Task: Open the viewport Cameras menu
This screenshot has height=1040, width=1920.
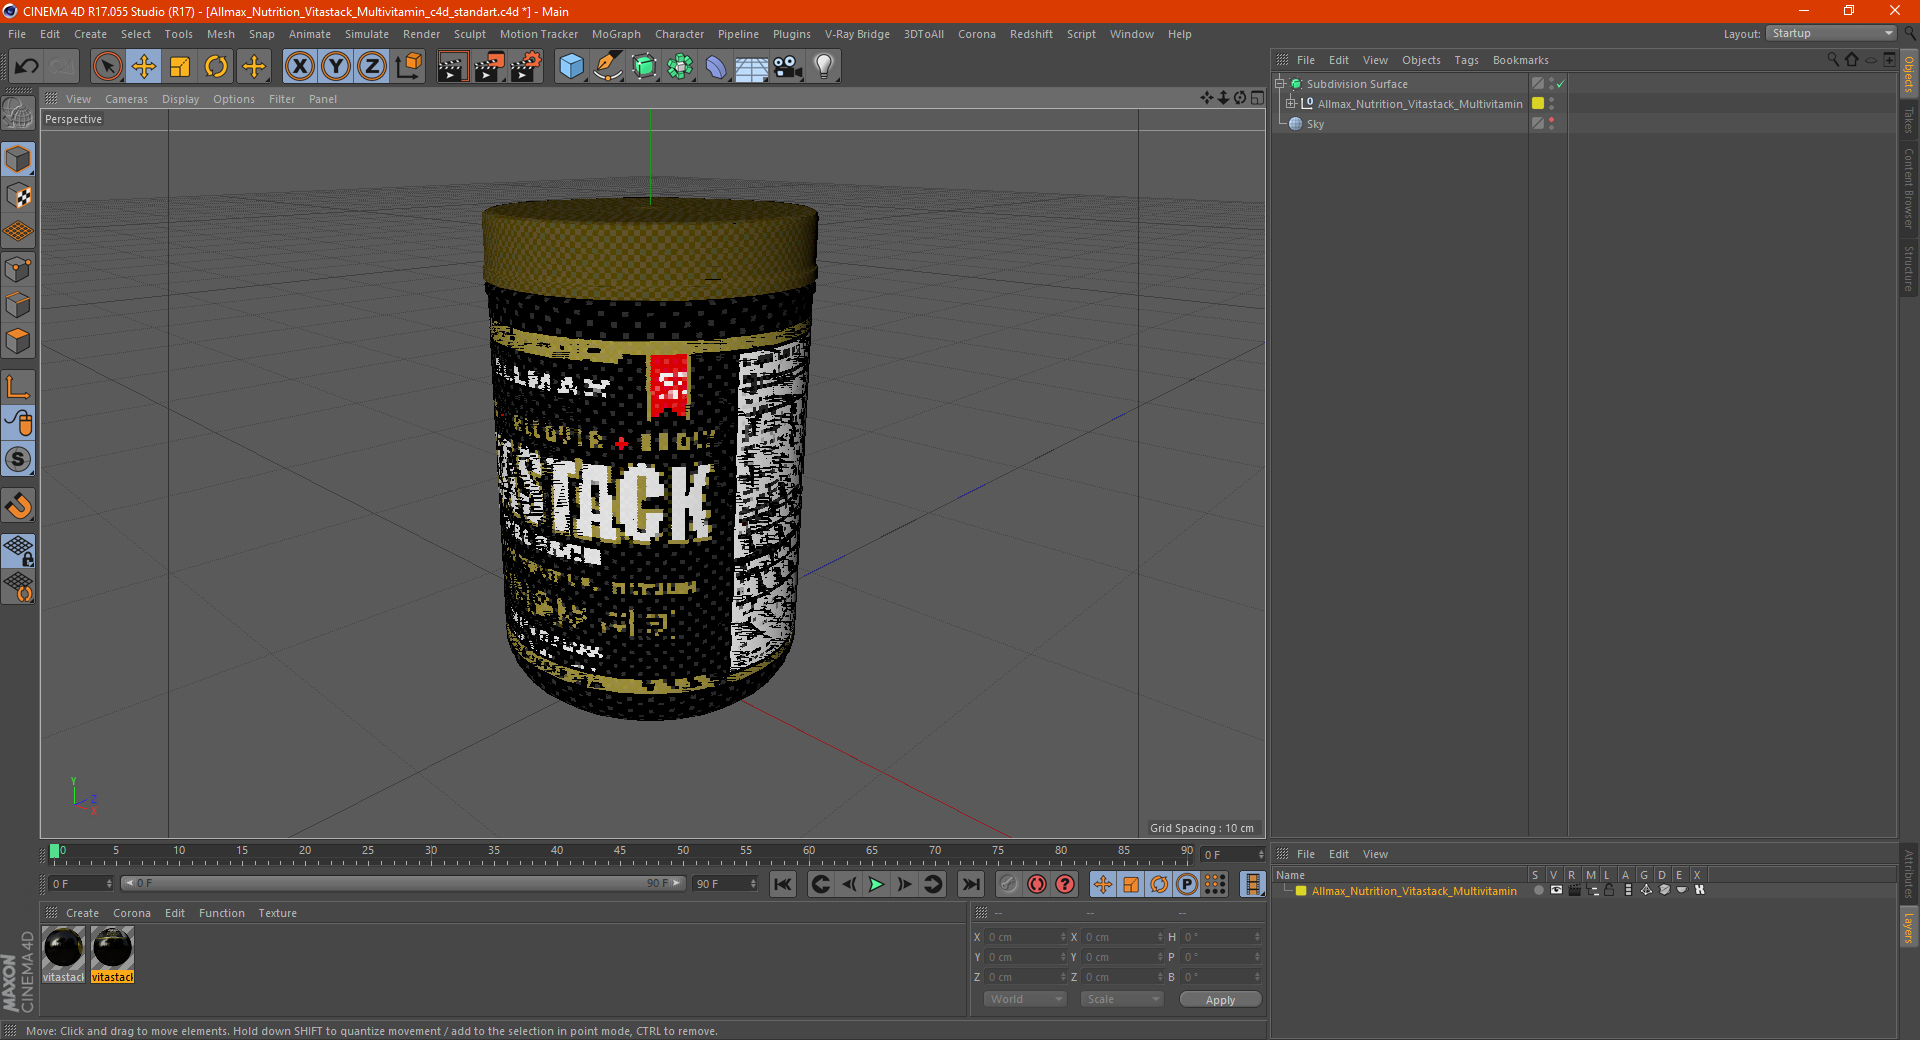Action: pos(126,99)
